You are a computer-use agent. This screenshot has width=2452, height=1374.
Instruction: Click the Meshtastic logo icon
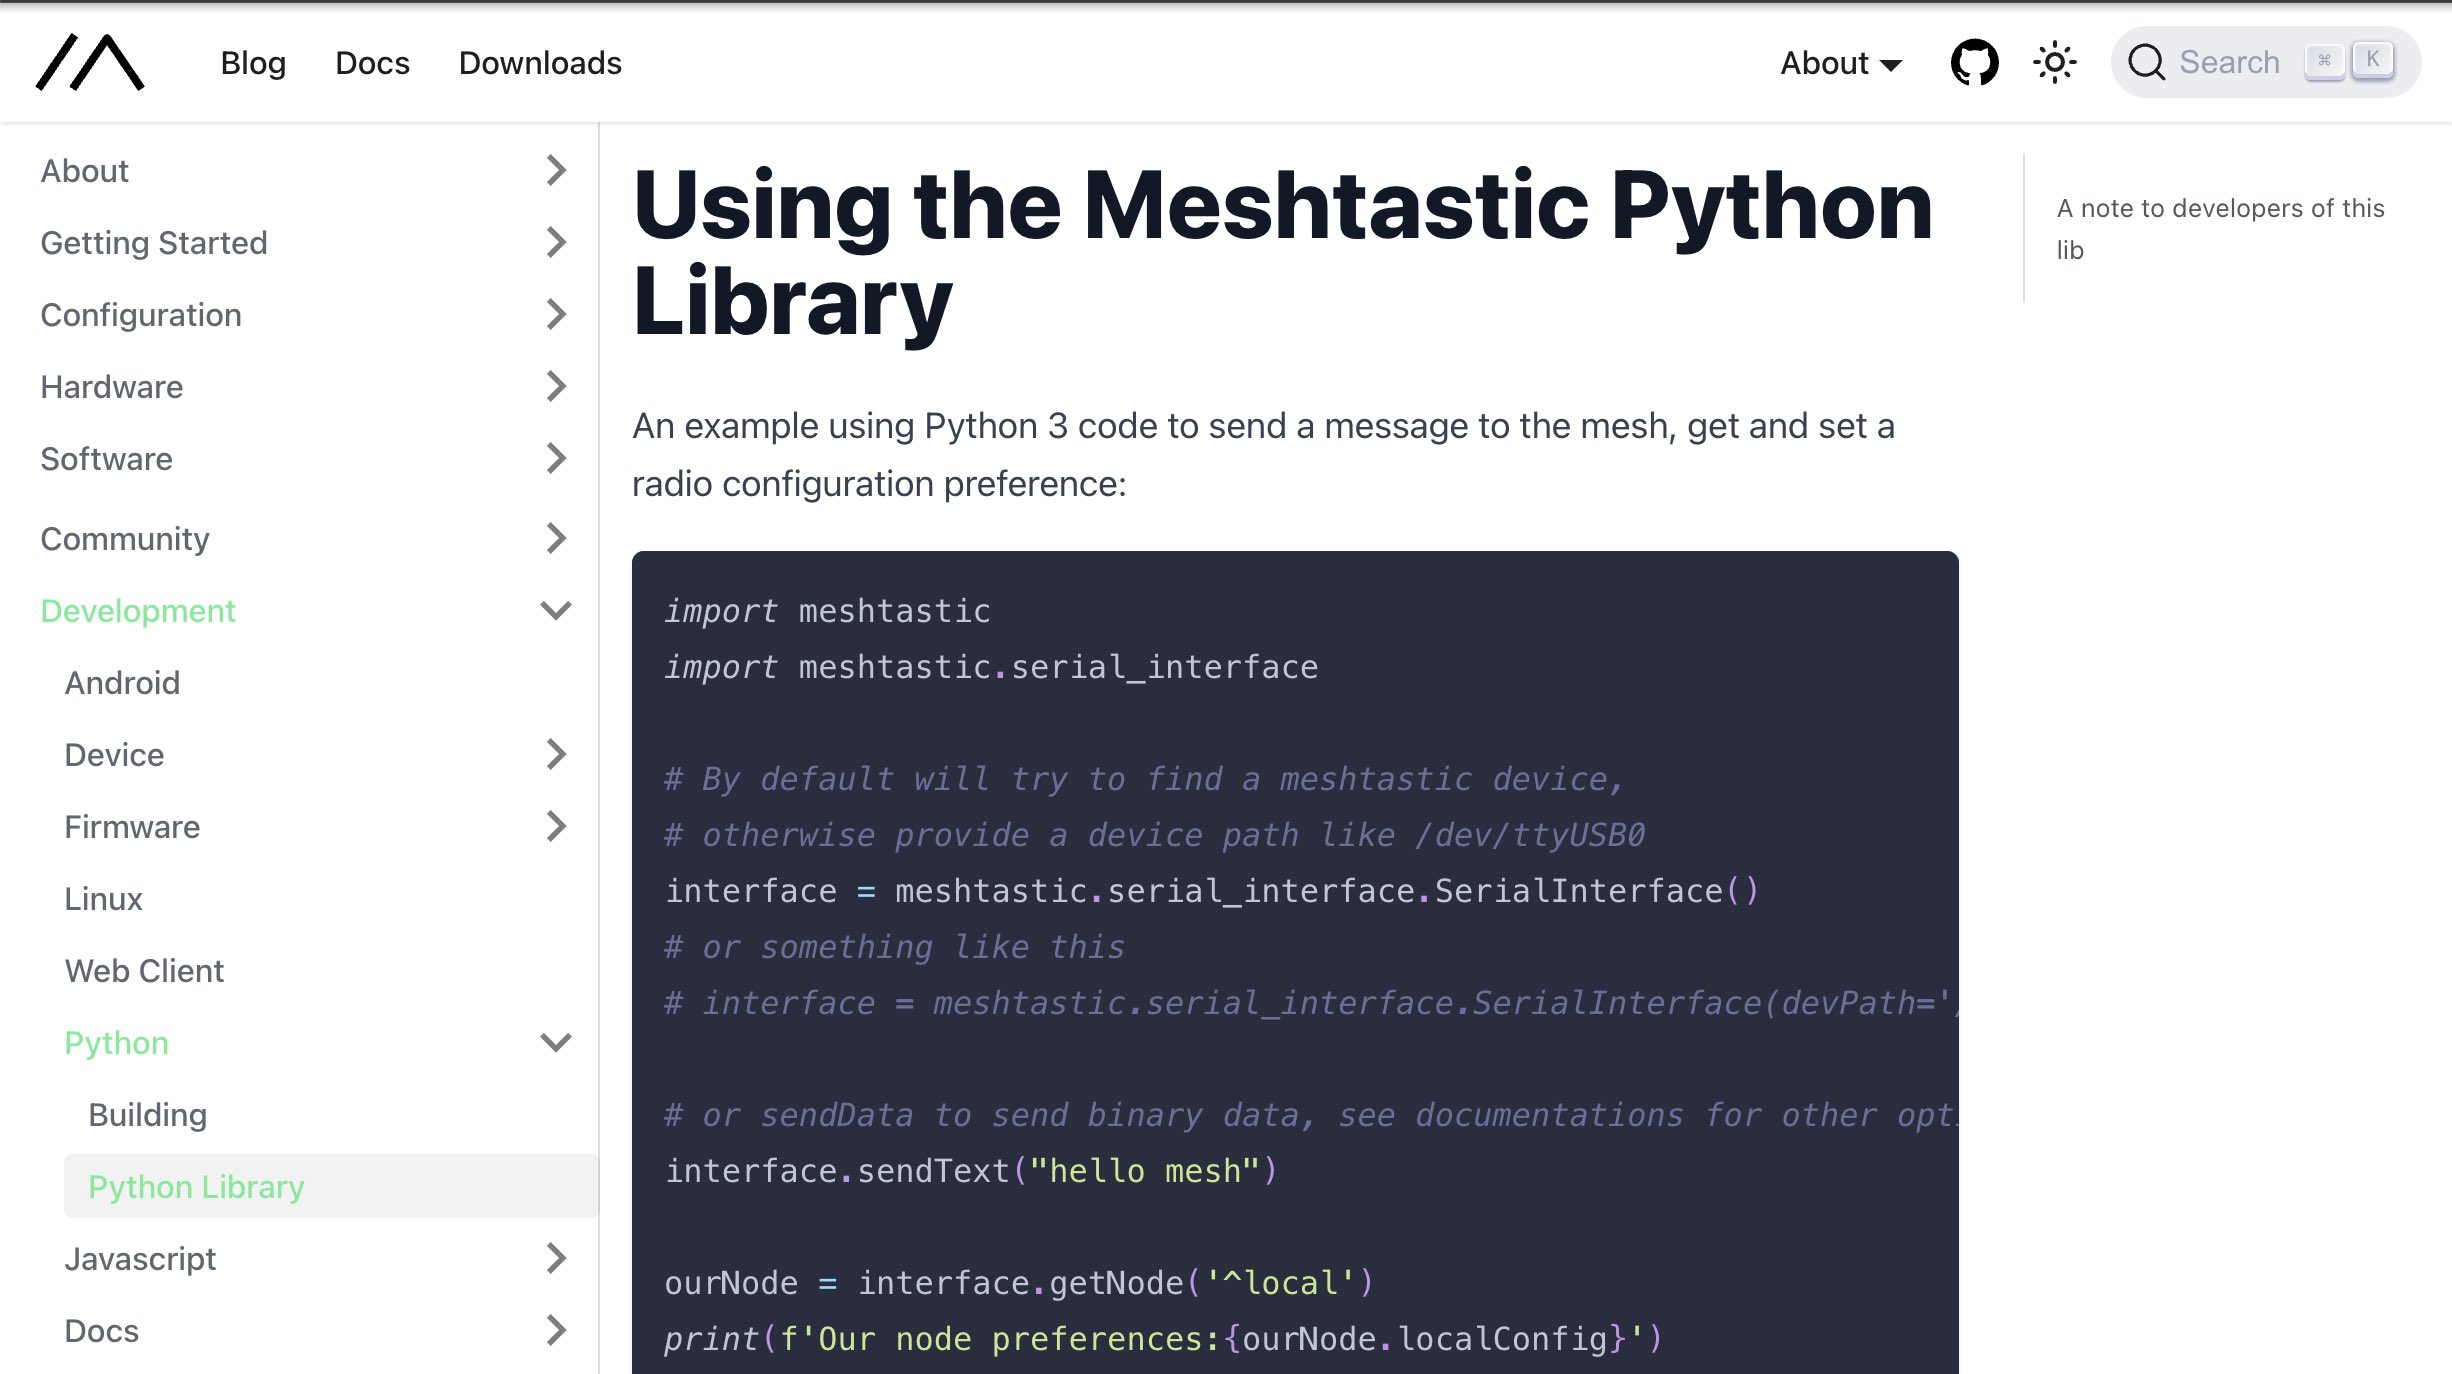(x=90, y=62)
